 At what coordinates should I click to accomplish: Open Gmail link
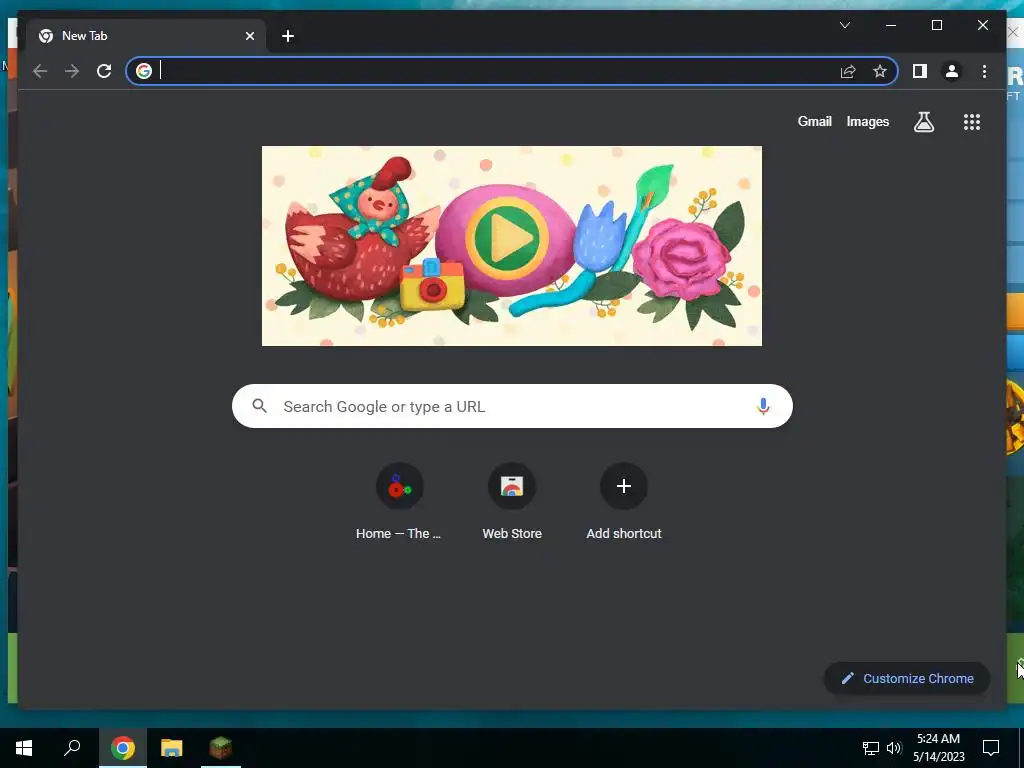pos(814,121)
